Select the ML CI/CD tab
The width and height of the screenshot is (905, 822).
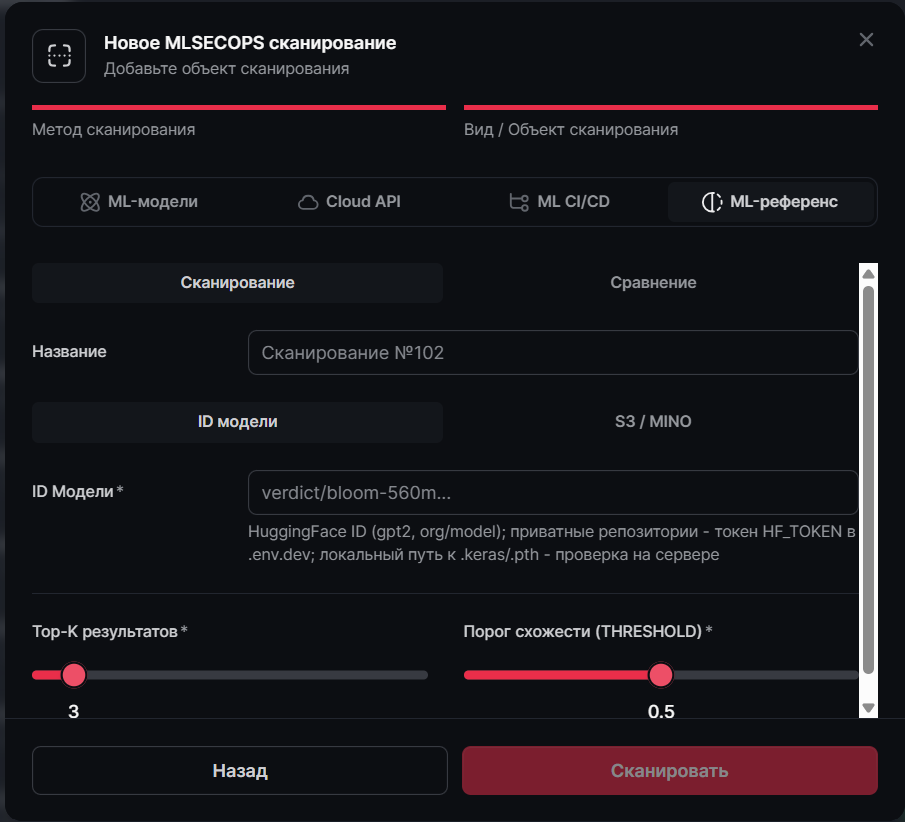point(559,201)
